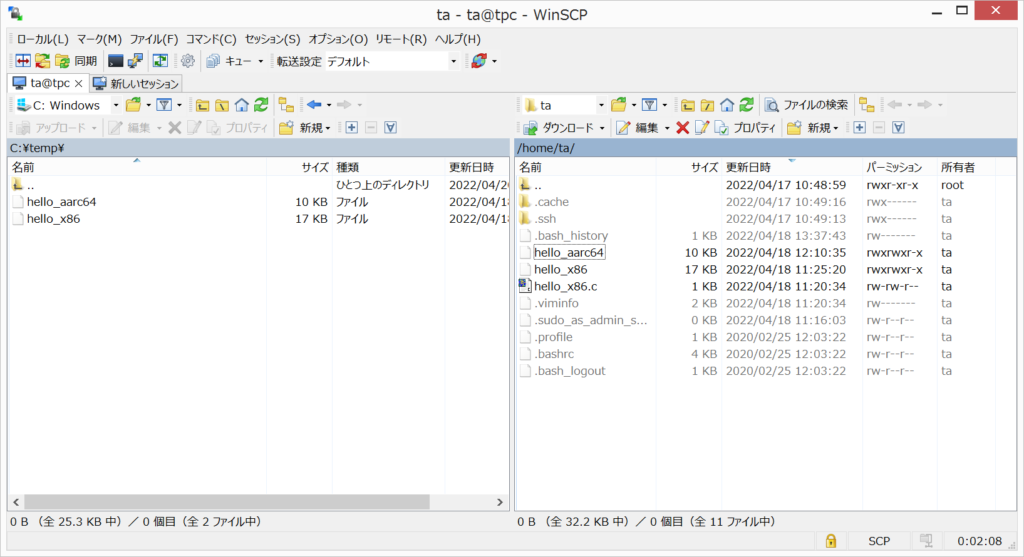Screen dimensions: 1024x557
Task: Click remote panel filter icon
Action: 649,105
